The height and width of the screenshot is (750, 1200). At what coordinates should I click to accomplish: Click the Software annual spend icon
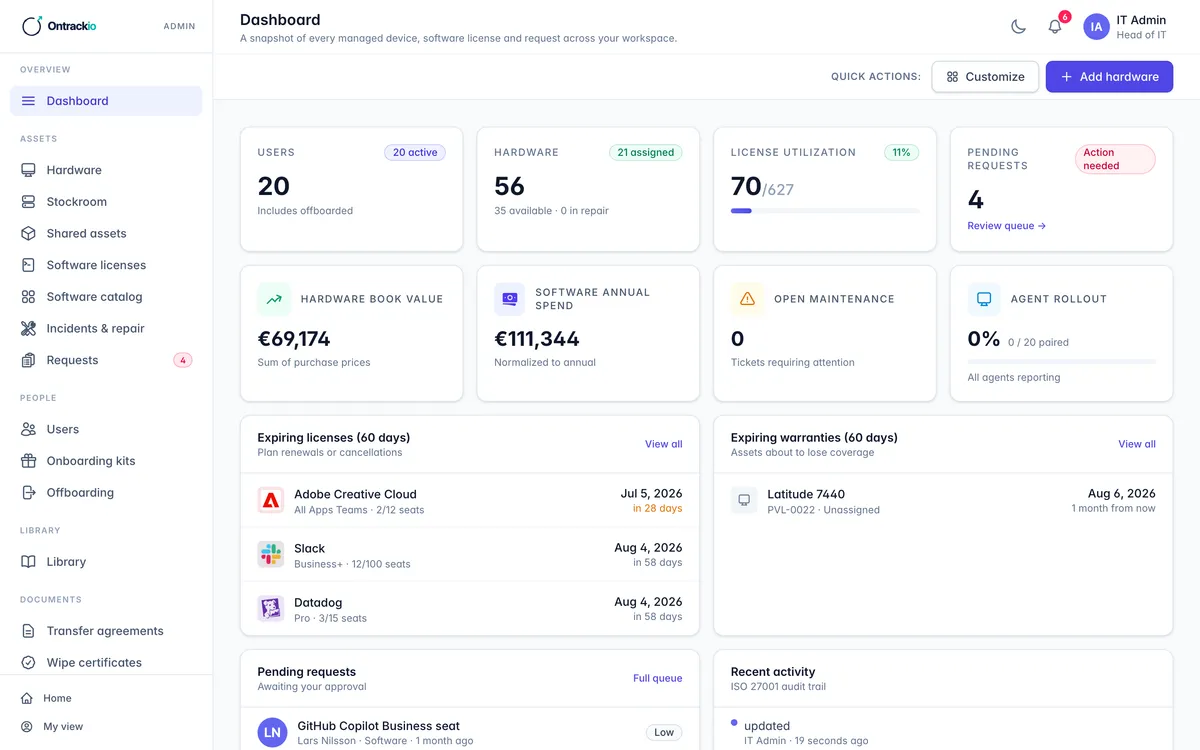509,299
